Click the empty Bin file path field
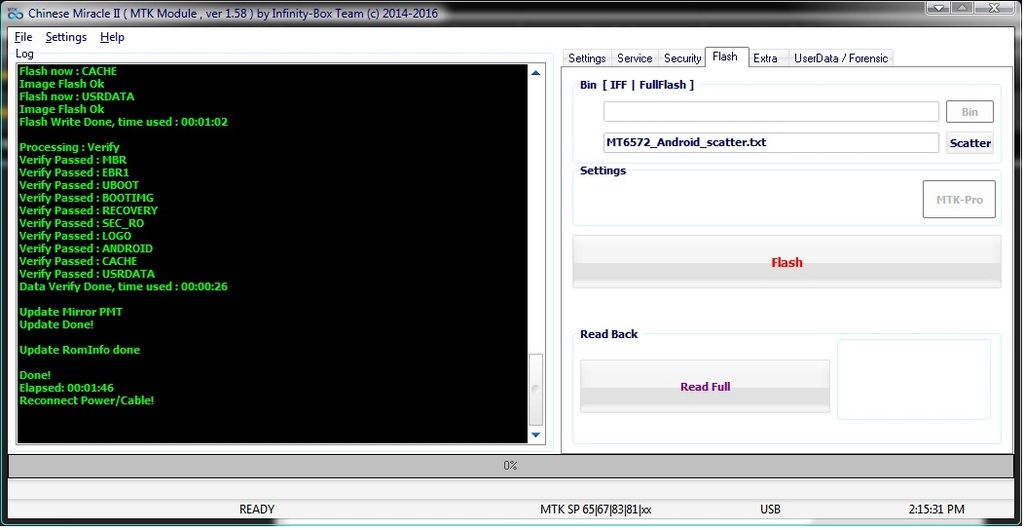This screenshot has width=1024, height=530. (770, 112)
